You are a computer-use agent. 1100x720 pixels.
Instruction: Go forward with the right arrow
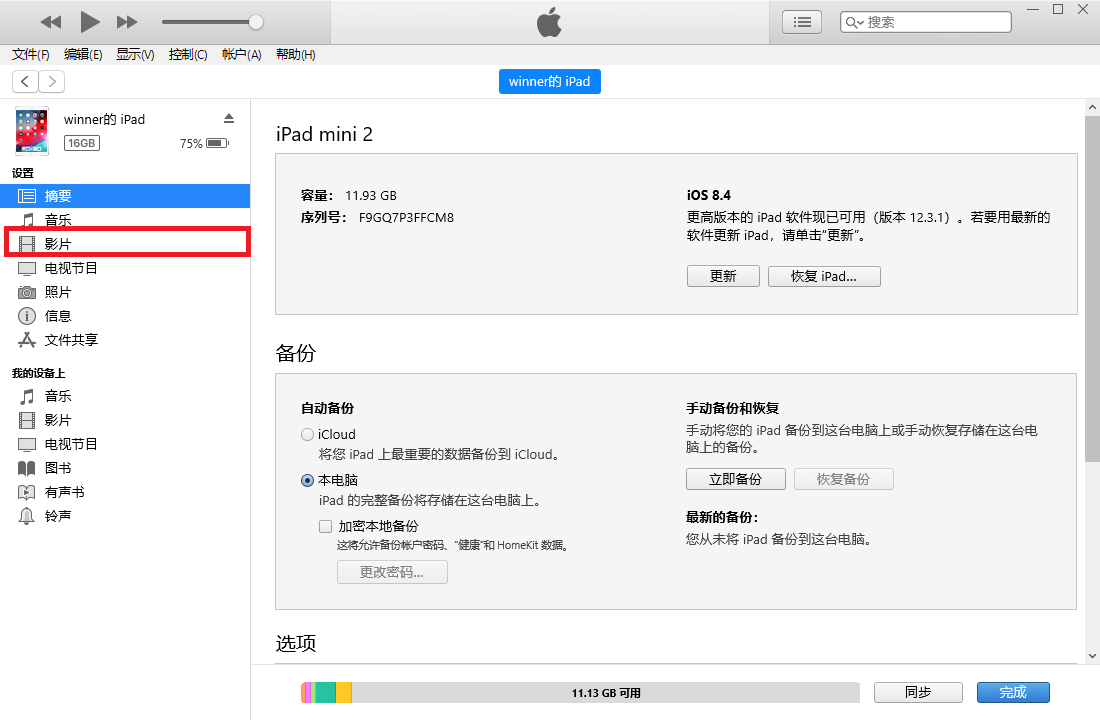point(52,81)
